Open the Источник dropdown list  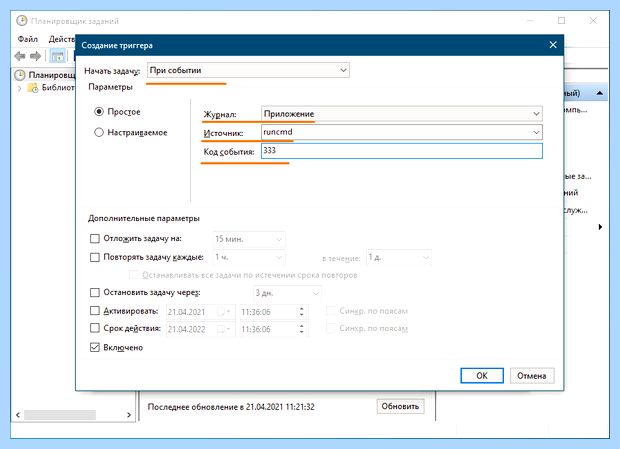coord(402,132)
